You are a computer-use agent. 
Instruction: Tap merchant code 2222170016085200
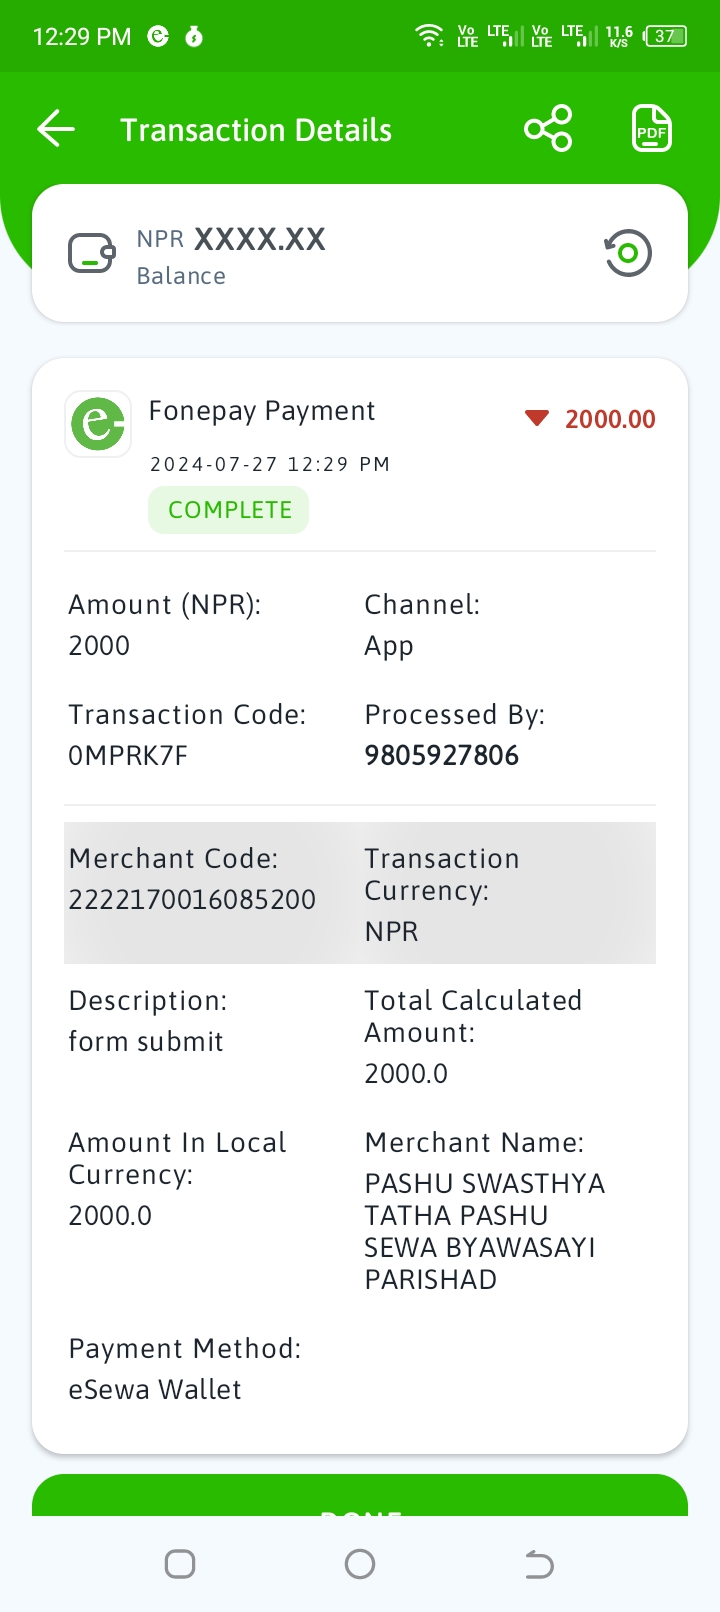[192, 899]
